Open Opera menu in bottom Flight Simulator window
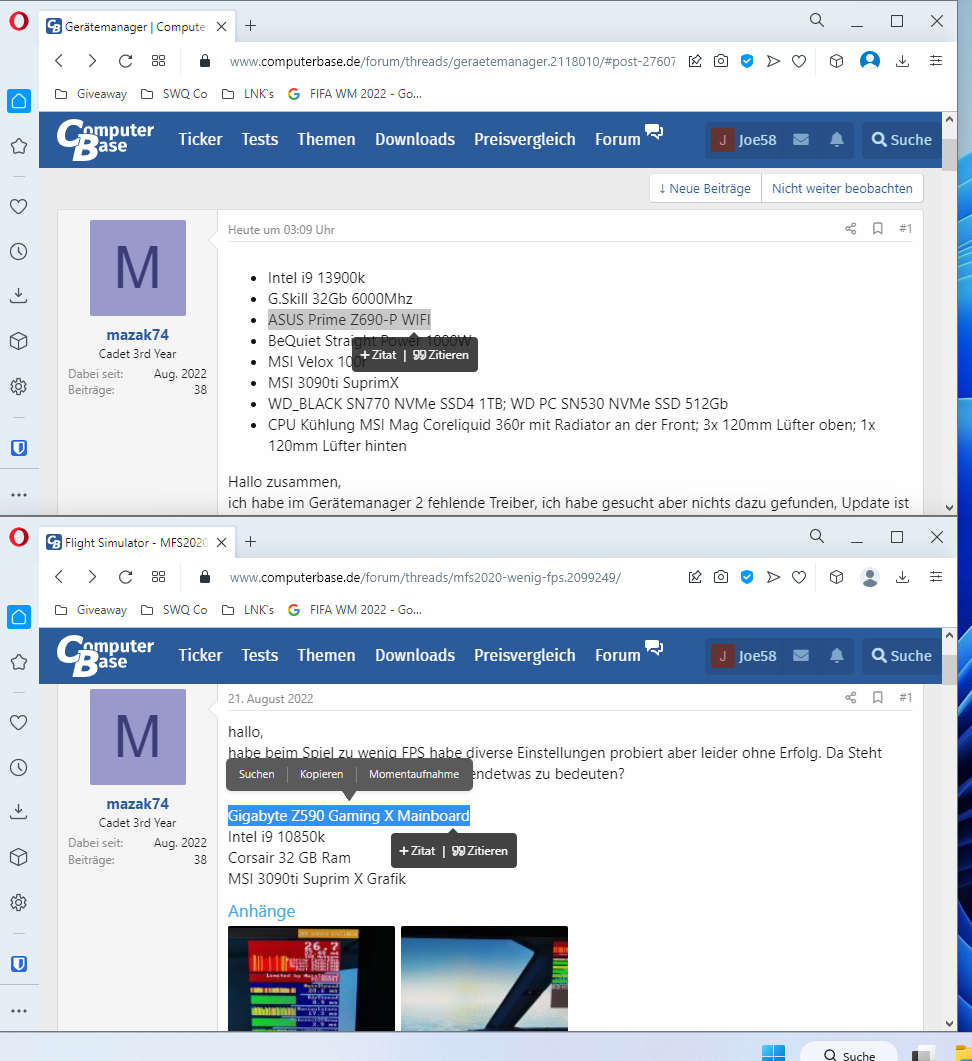Viewport: 972px width, 1061px height. click(19, 537)
